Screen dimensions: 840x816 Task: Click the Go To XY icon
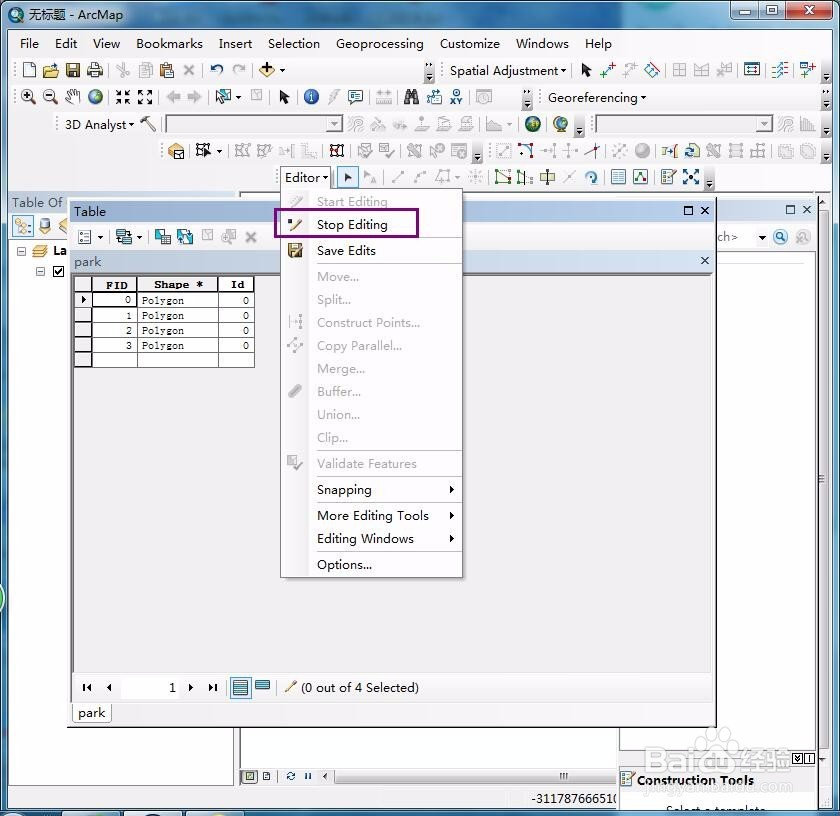[456, 97]
